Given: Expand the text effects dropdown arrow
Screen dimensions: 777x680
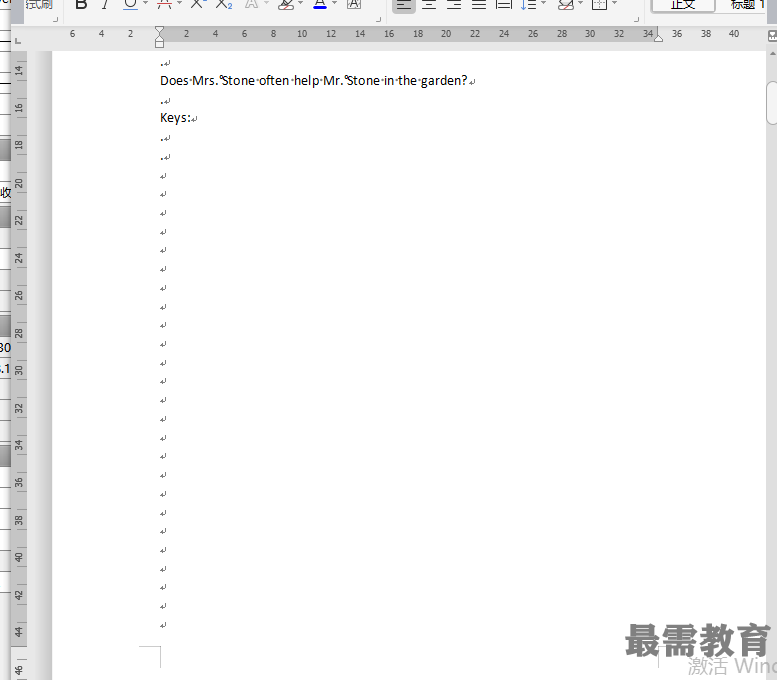Looking at the screenshot, I should tap(267, 3).
